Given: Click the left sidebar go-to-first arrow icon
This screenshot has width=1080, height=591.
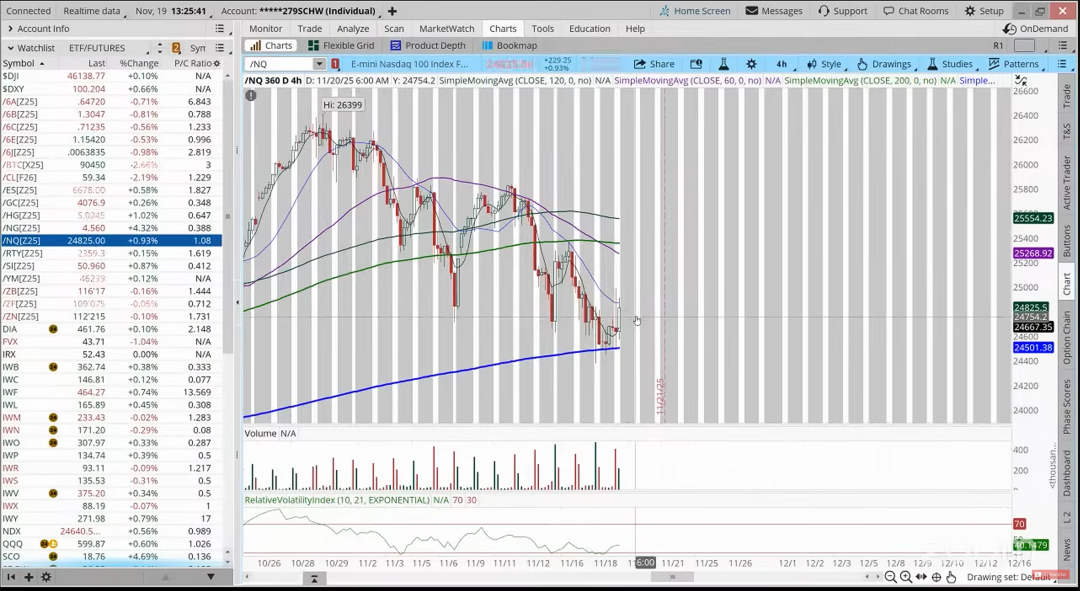Looking at the screenshot, I should pyautogui.click(x=11, y=577).
